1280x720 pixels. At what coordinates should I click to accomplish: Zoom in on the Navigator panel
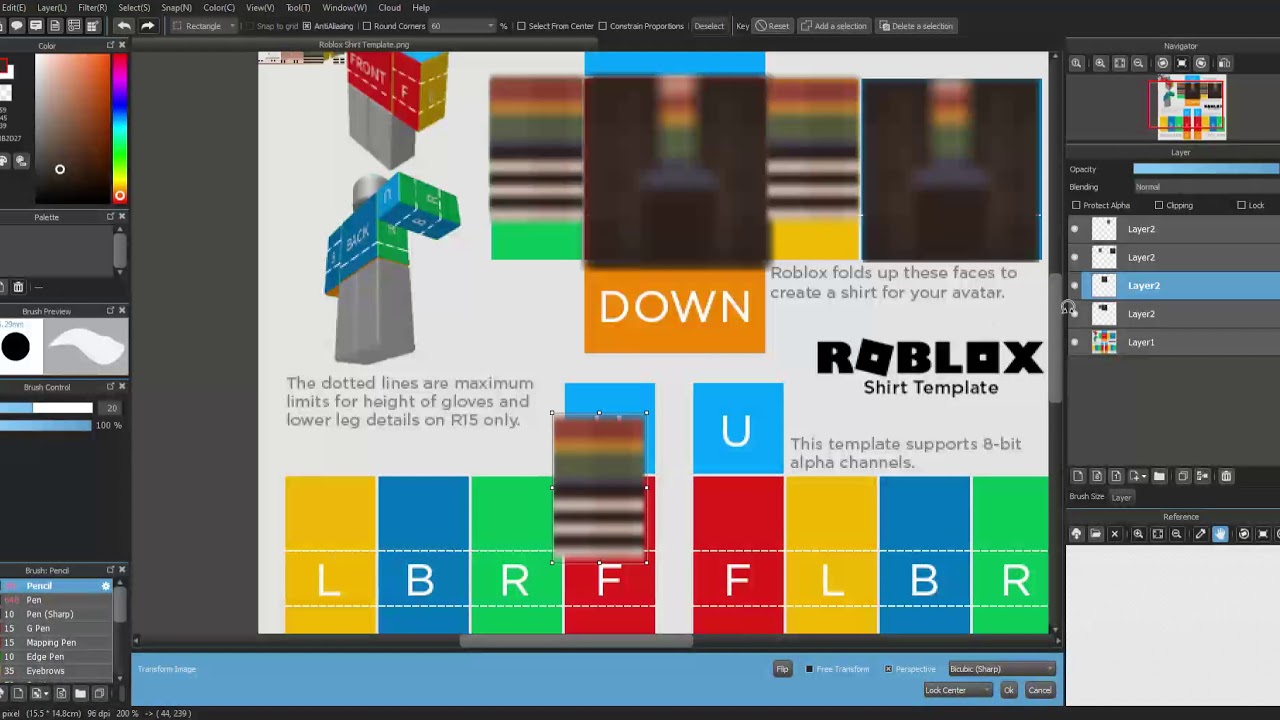click(1100, 63)
